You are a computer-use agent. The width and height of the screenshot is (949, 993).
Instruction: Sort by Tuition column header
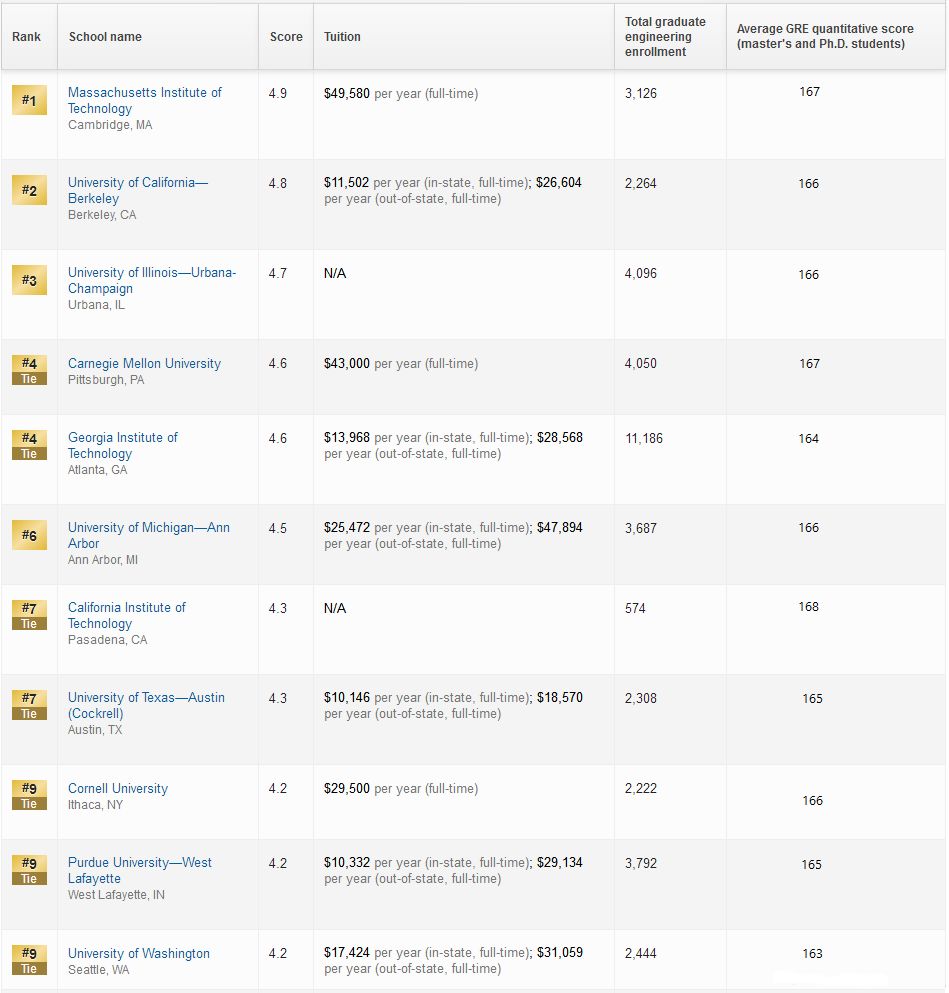[x=464, y=37]
